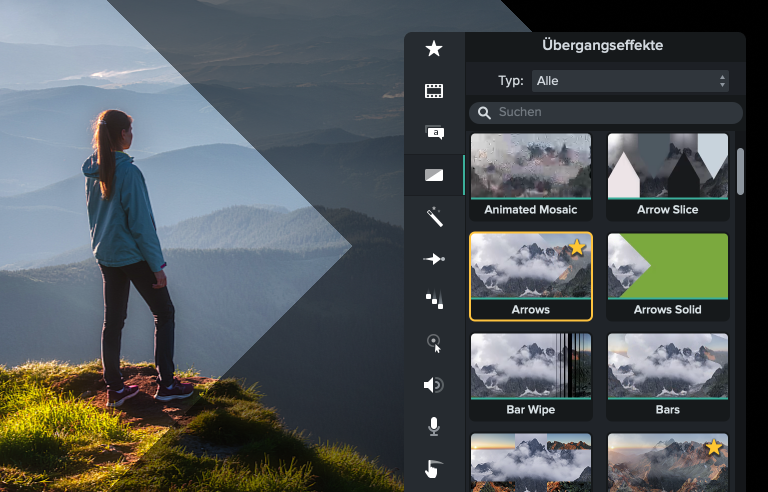Click the Arrows Solid label text
This screenshot has height=492, width=768.
click(668, 310)
